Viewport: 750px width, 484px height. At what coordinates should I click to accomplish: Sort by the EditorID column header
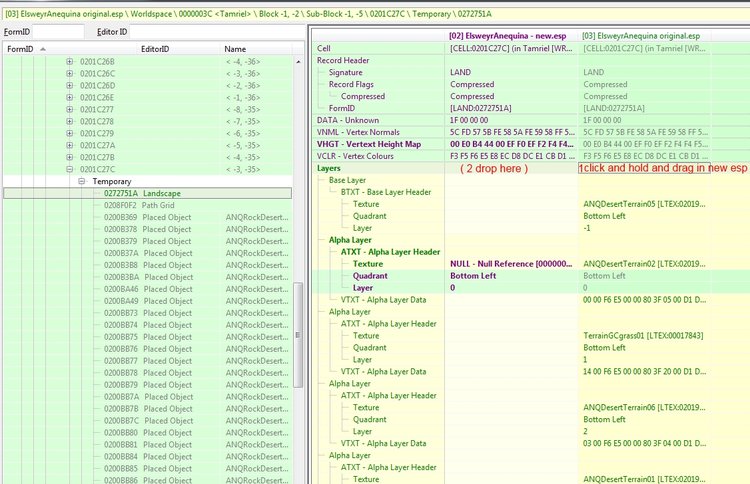(x=179, y=49)
